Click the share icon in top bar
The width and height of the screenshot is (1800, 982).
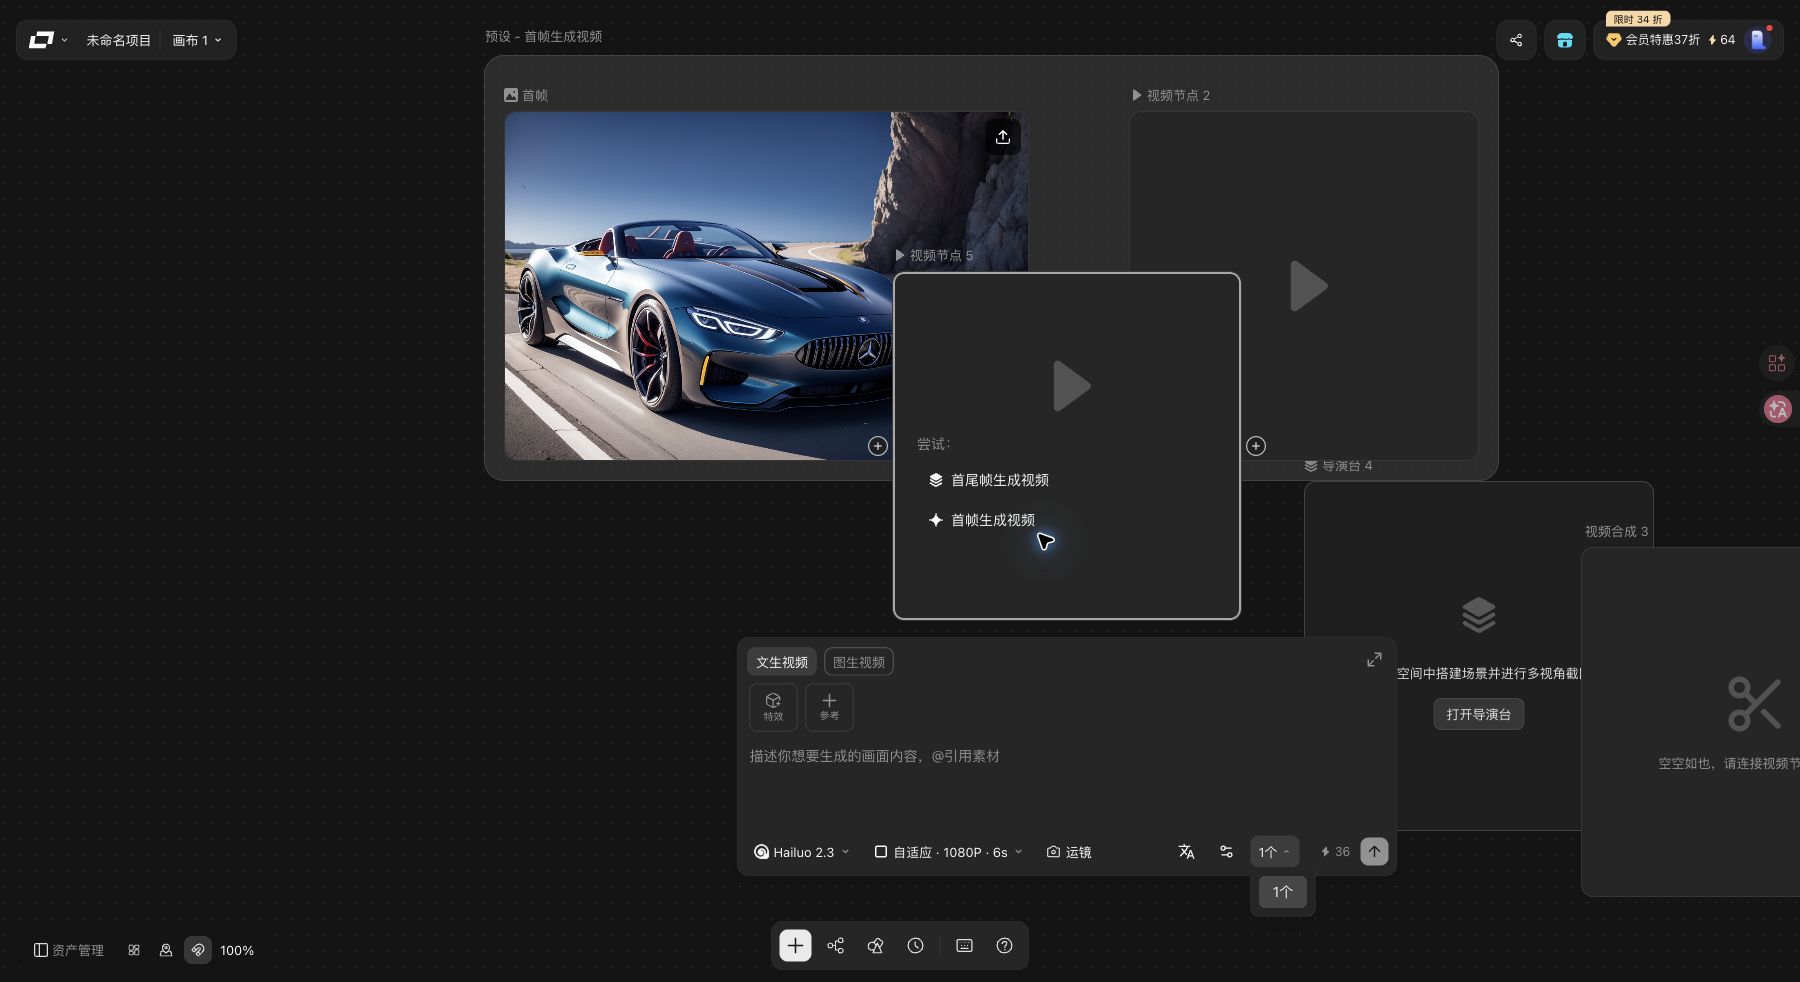1516,40
